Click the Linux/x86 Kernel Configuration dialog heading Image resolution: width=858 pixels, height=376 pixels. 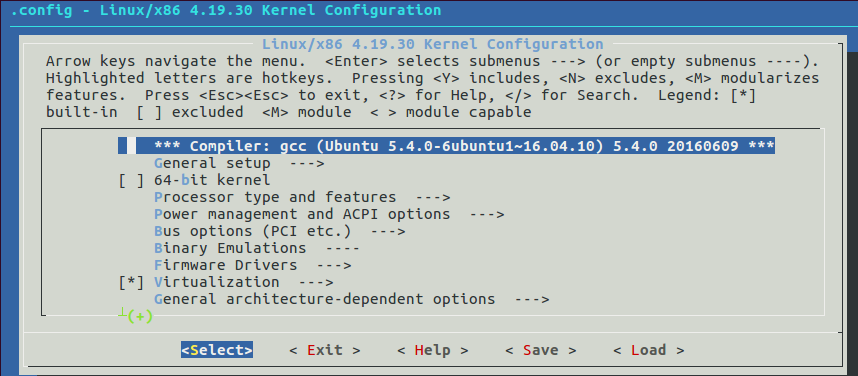[432, 44]
